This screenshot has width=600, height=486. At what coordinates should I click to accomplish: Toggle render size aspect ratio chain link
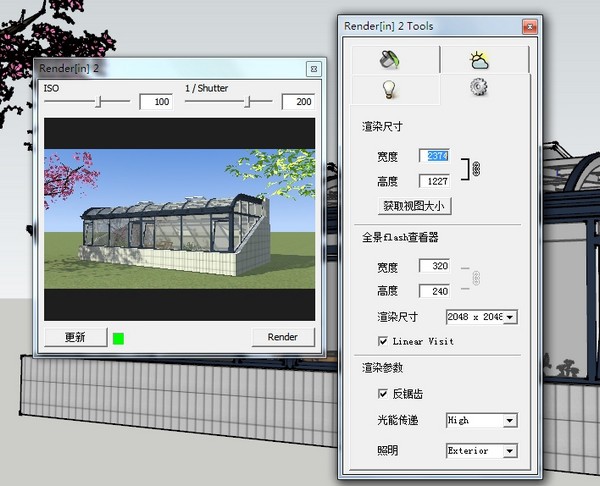click(x=476, y=168)
